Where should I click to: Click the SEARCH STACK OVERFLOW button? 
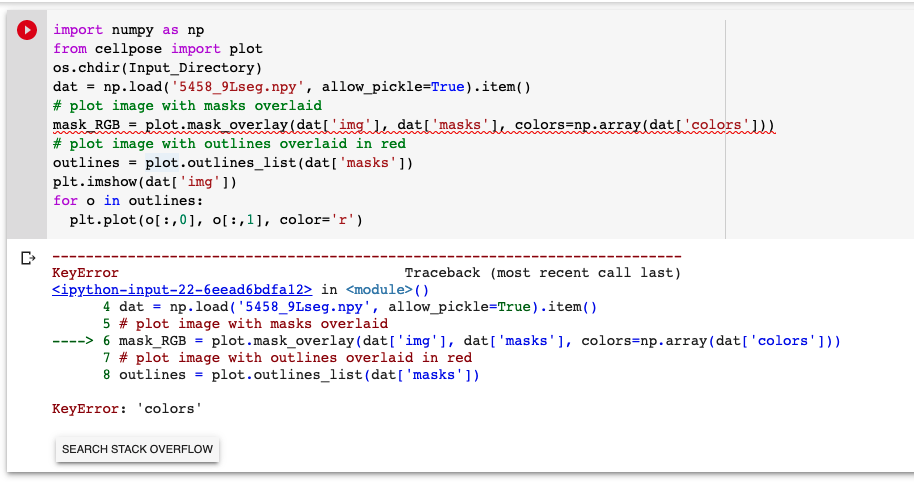click(x=138, y=449)
